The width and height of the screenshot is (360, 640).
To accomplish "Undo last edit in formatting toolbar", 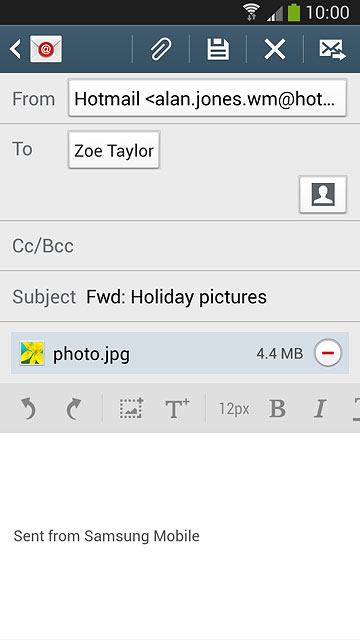I will click(x=28, y=409).
